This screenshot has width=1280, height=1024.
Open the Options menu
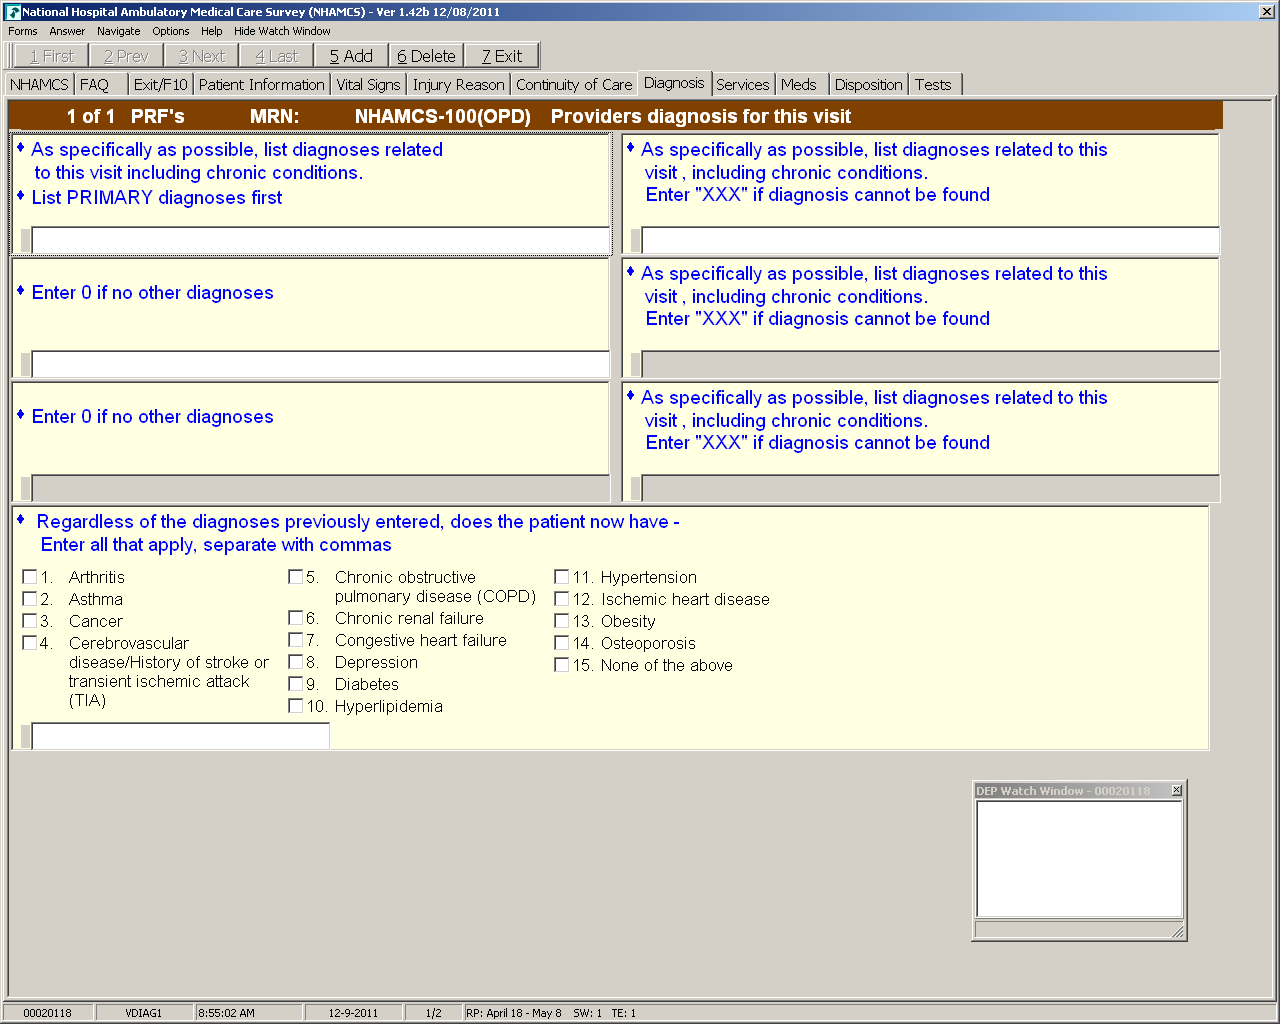[x=171, y=31]
